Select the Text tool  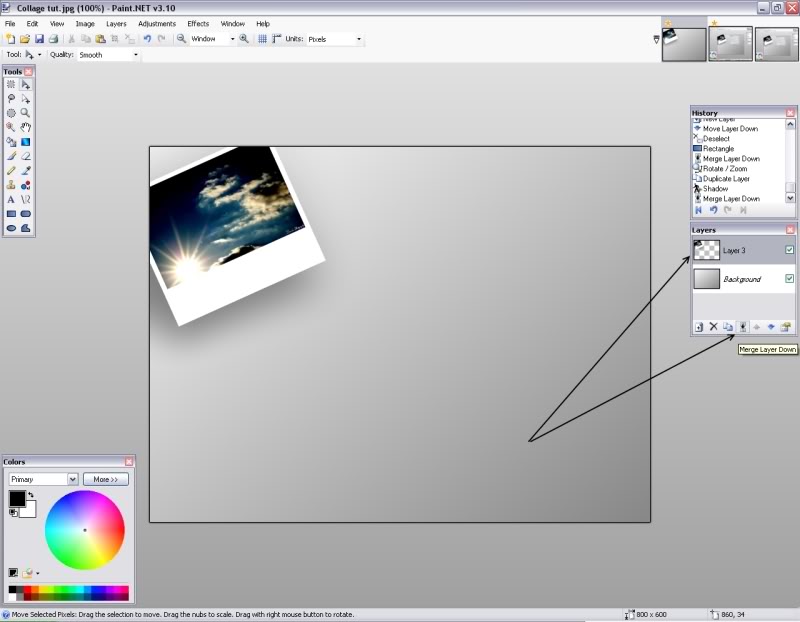[x=11, y=200]
